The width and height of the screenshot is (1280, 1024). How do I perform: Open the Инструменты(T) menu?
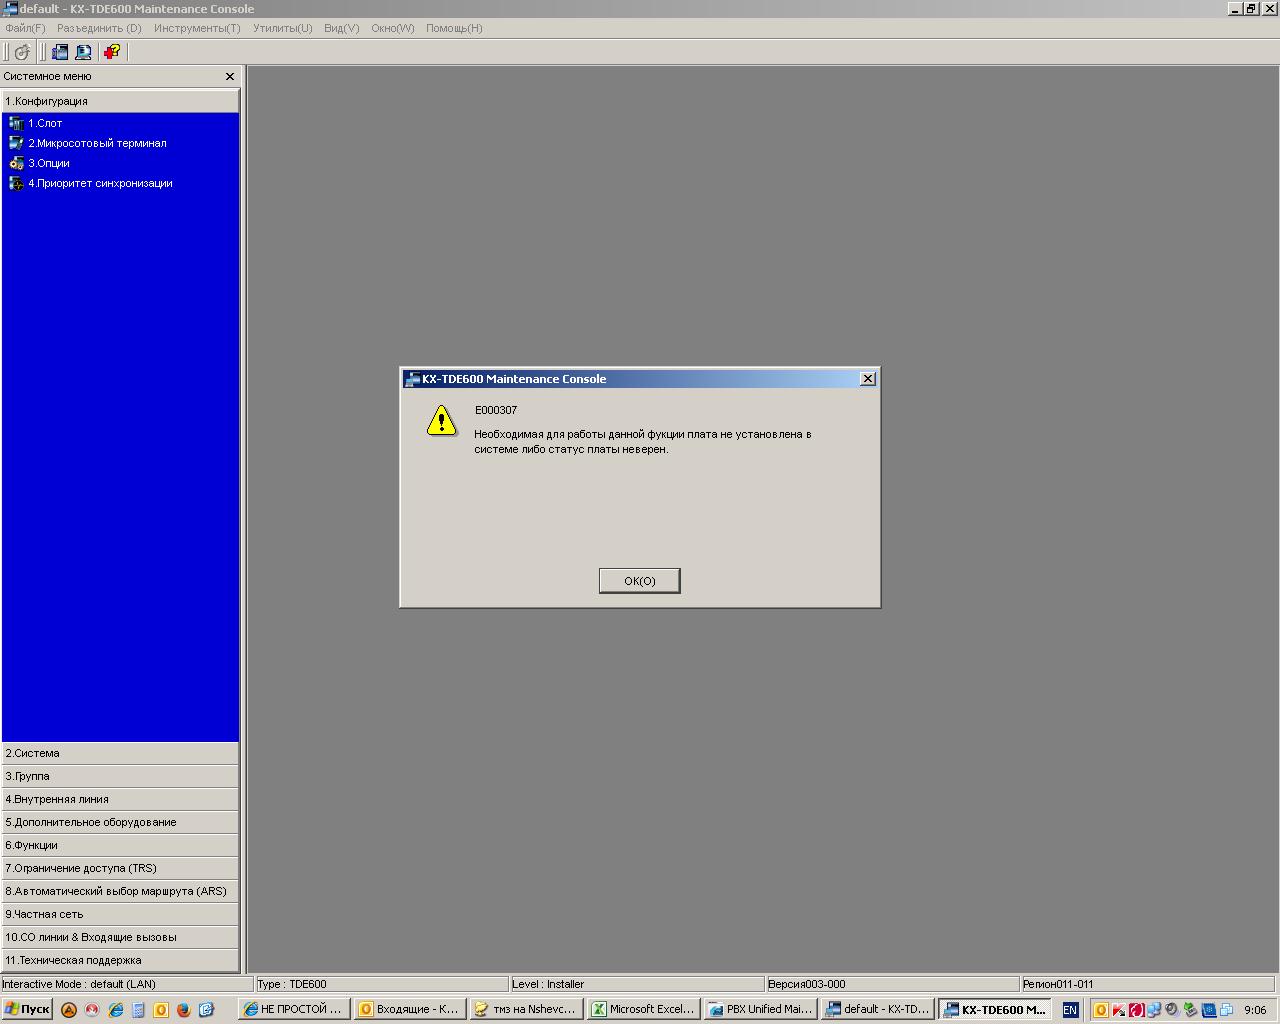pos(197,28)
